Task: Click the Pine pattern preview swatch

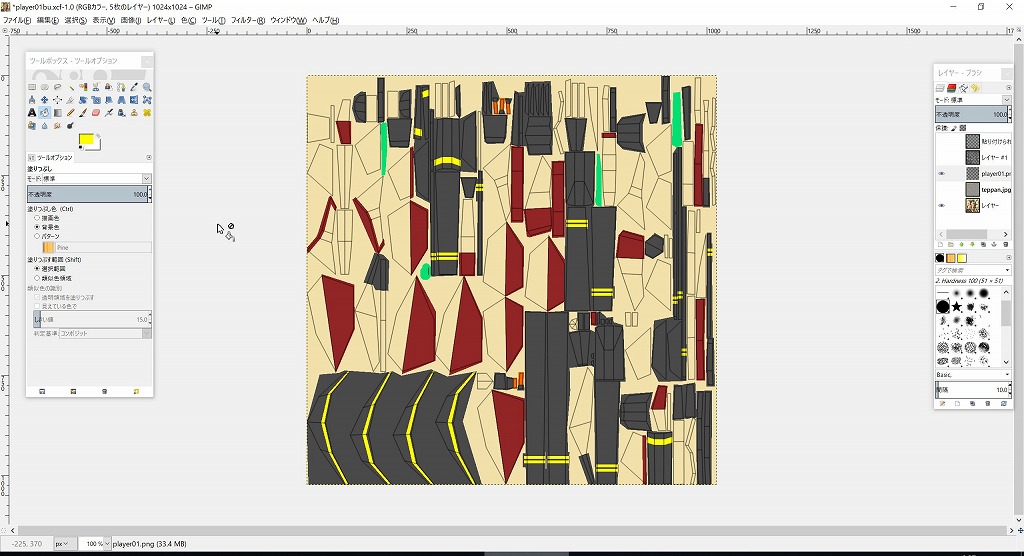Action: coord(48,248)
